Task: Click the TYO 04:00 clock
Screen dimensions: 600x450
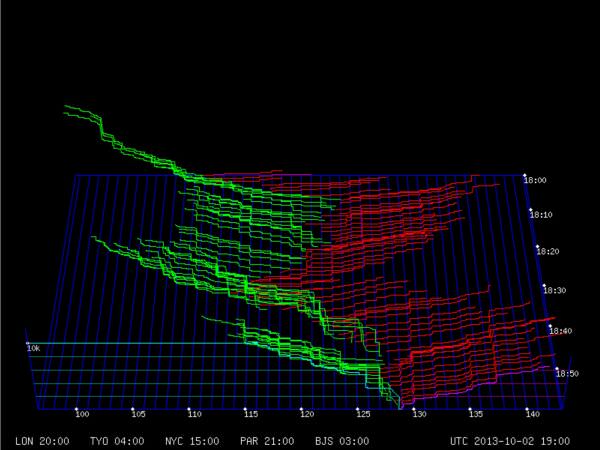Action: pos(117,441)
